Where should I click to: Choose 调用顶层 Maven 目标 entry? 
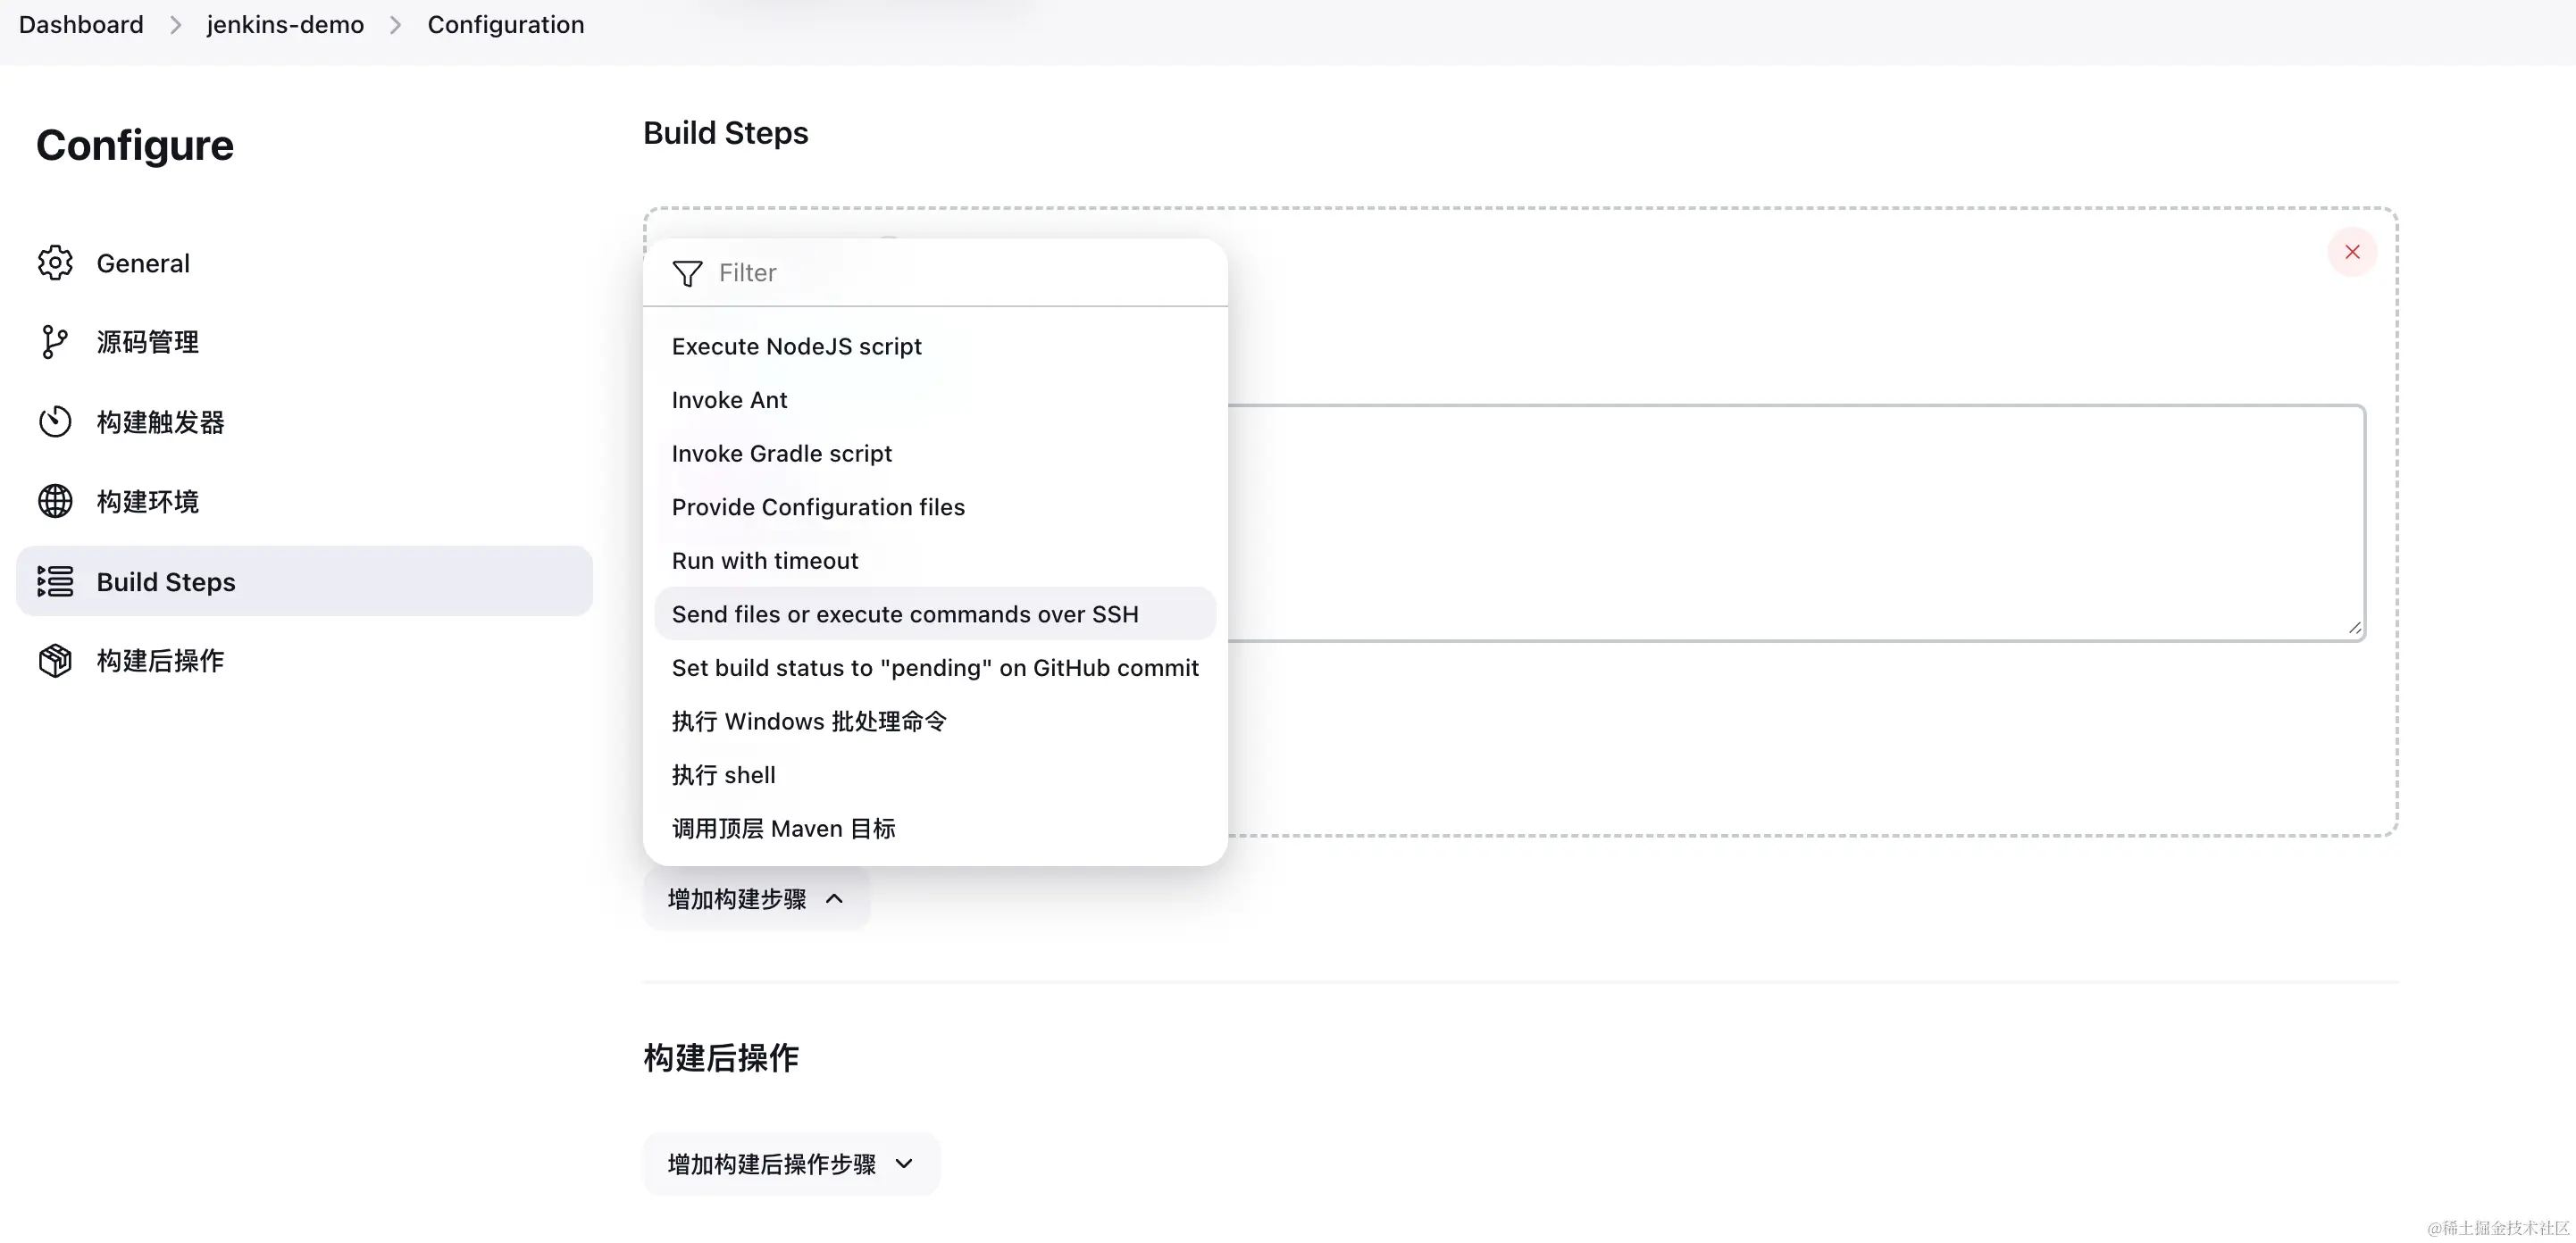point(783,828)
